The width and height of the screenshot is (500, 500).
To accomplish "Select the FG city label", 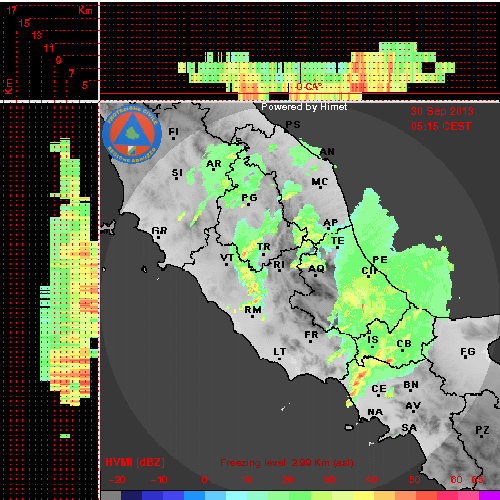I will [x=468, y=351].
